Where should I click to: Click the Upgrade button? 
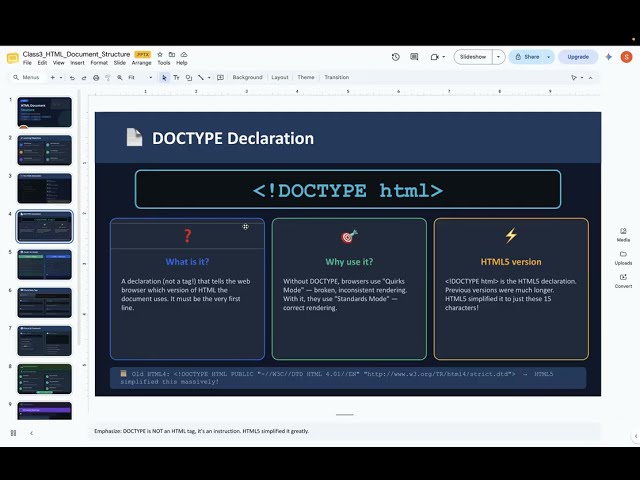(578, 57)
